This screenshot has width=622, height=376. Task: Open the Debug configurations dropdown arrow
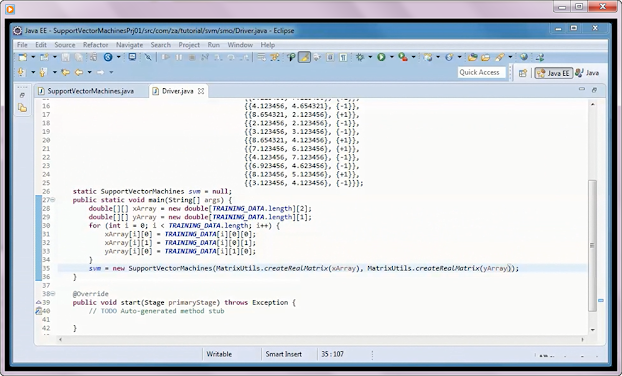click(370, 58)
